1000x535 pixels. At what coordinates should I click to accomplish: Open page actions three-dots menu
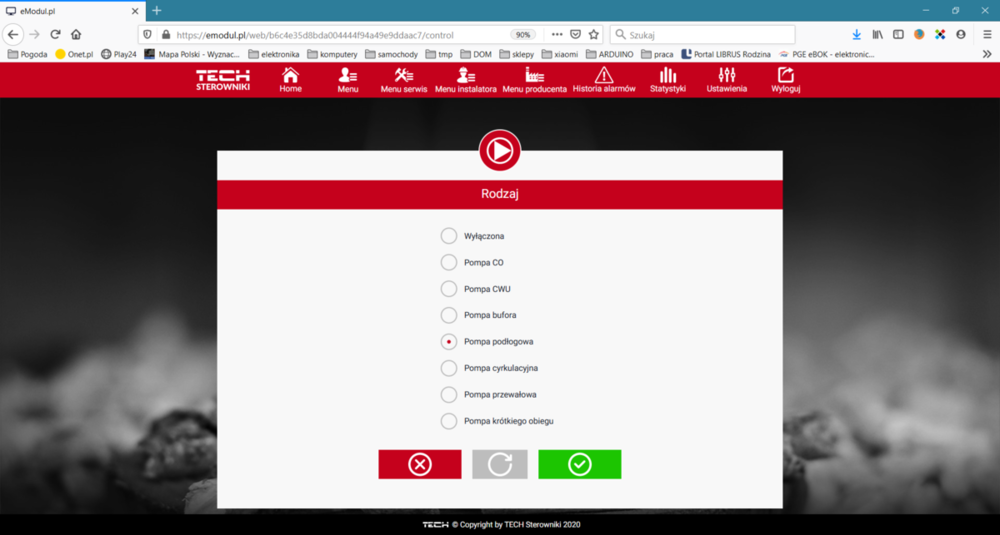click(x=557, y=34)
